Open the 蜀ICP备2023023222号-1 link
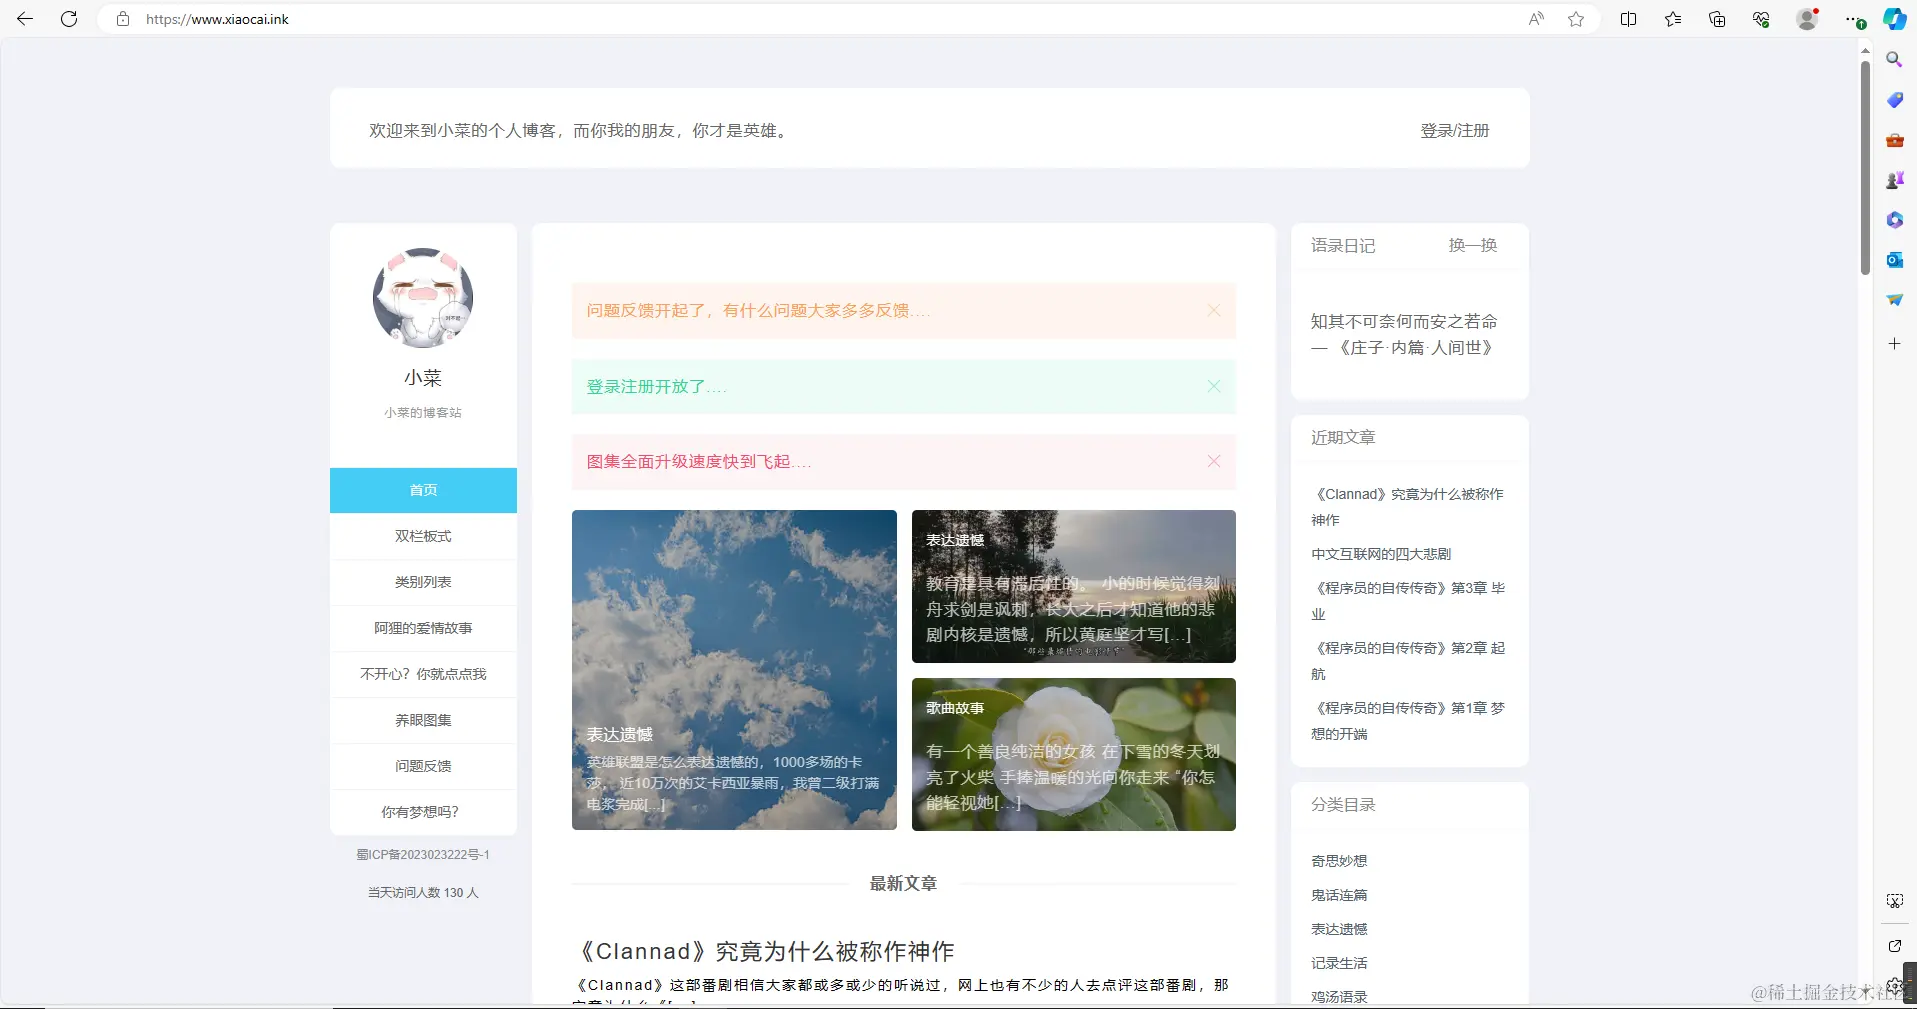Viewport: 1917px width, 1009px height. [423, 855]
